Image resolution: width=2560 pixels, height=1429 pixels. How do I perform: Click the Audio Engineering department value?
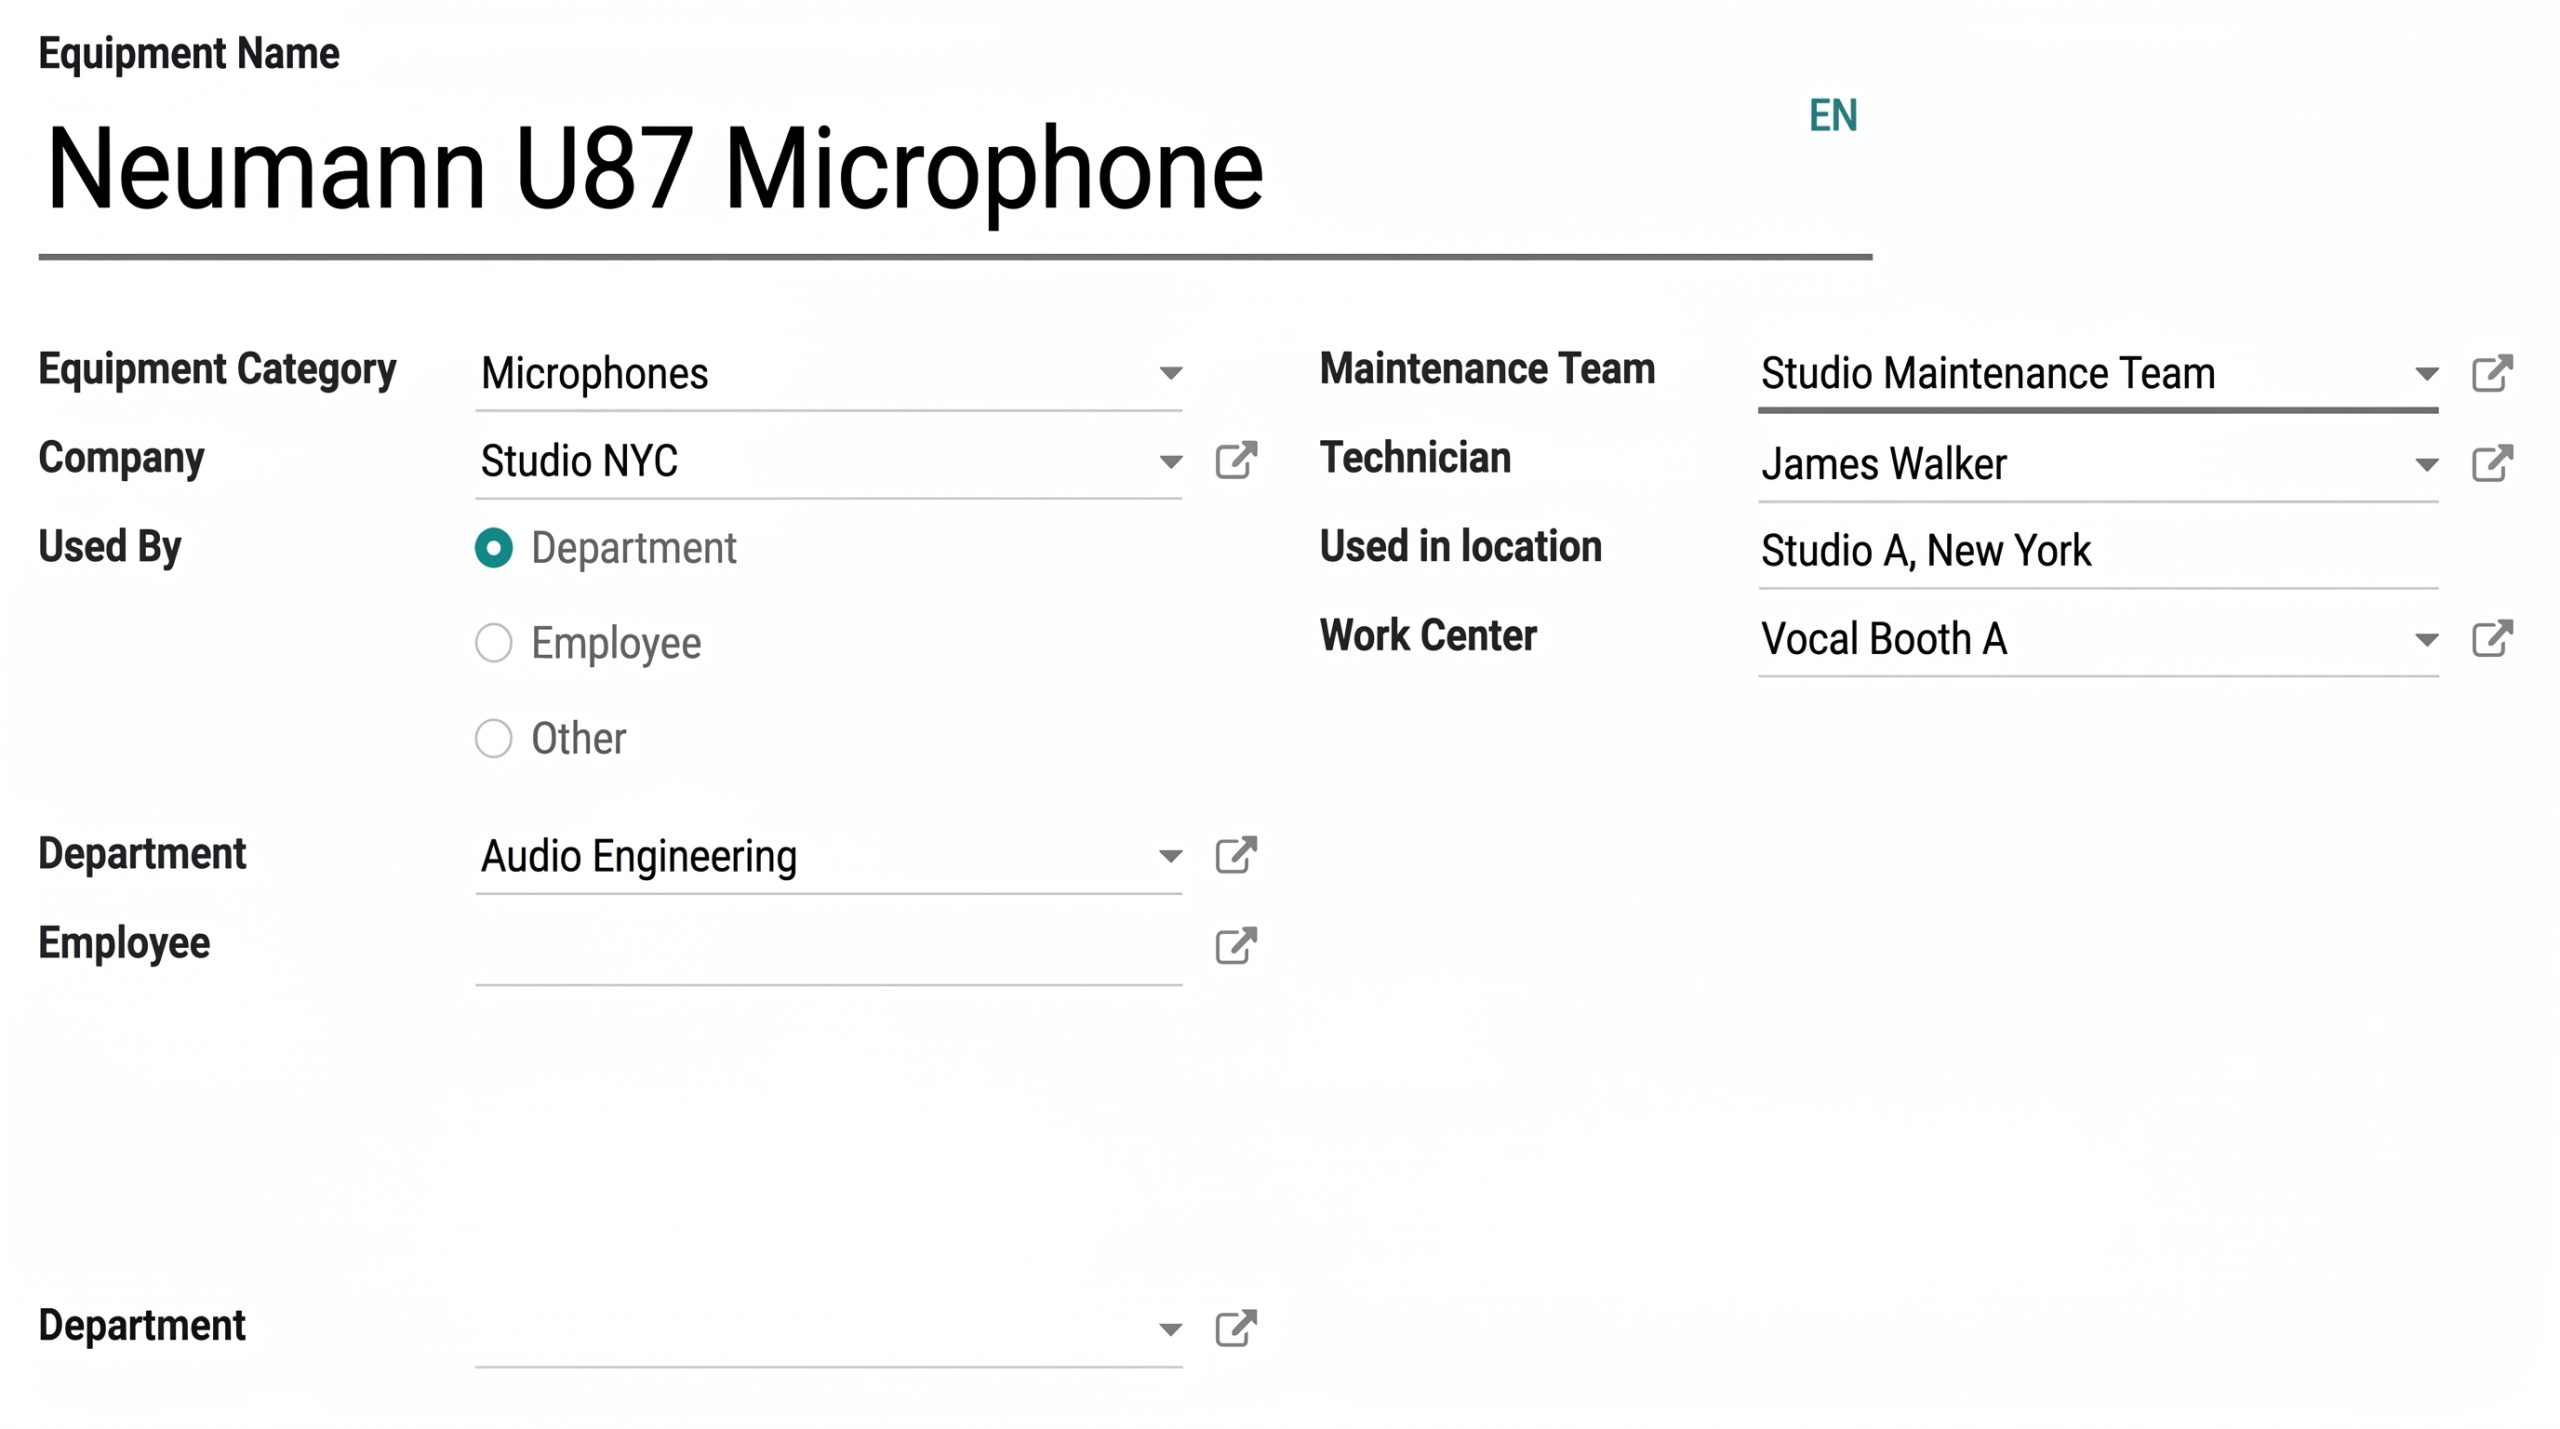pyautogui.click(x=639, y=857)
